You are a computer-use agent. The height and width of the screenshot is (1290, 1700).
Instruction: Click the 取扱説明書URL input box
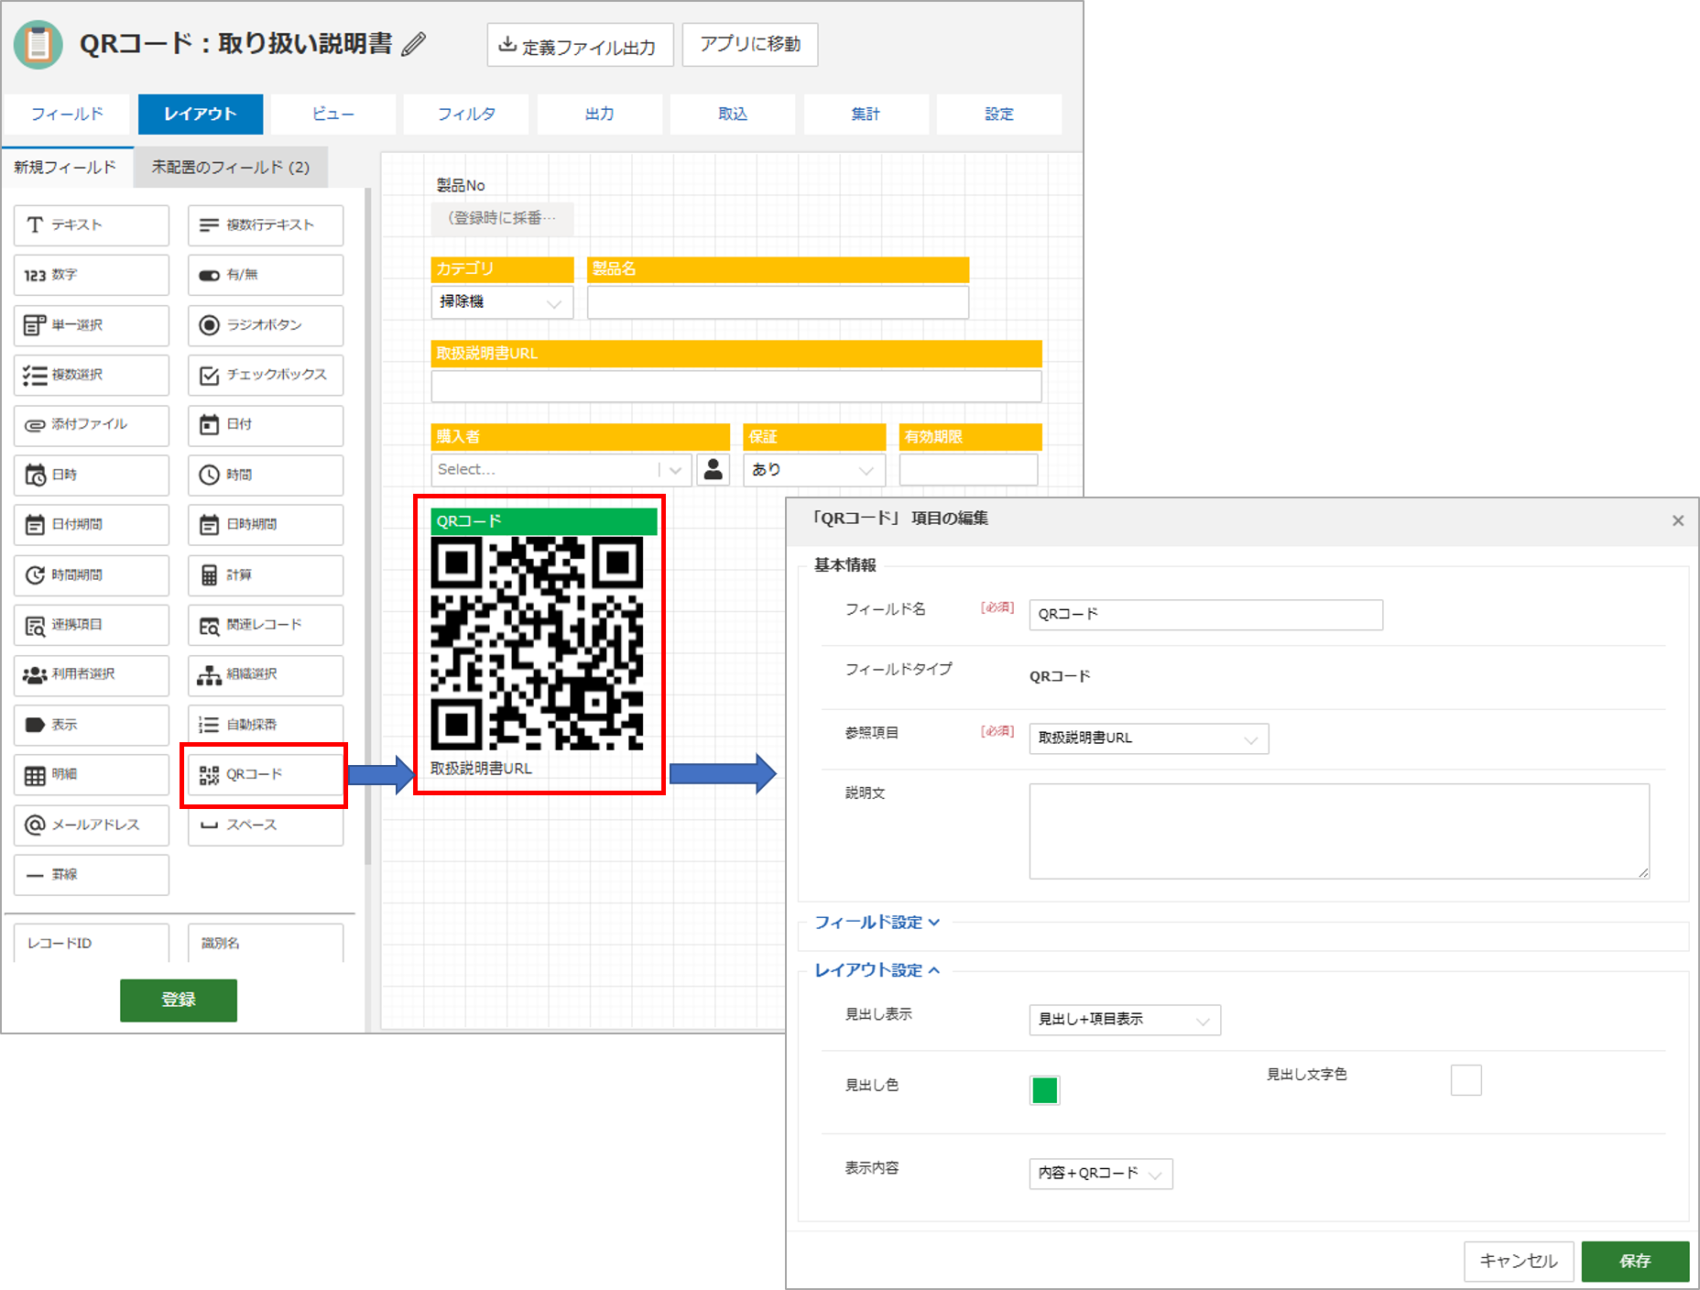pyautogui.click(x=736, y=386)
